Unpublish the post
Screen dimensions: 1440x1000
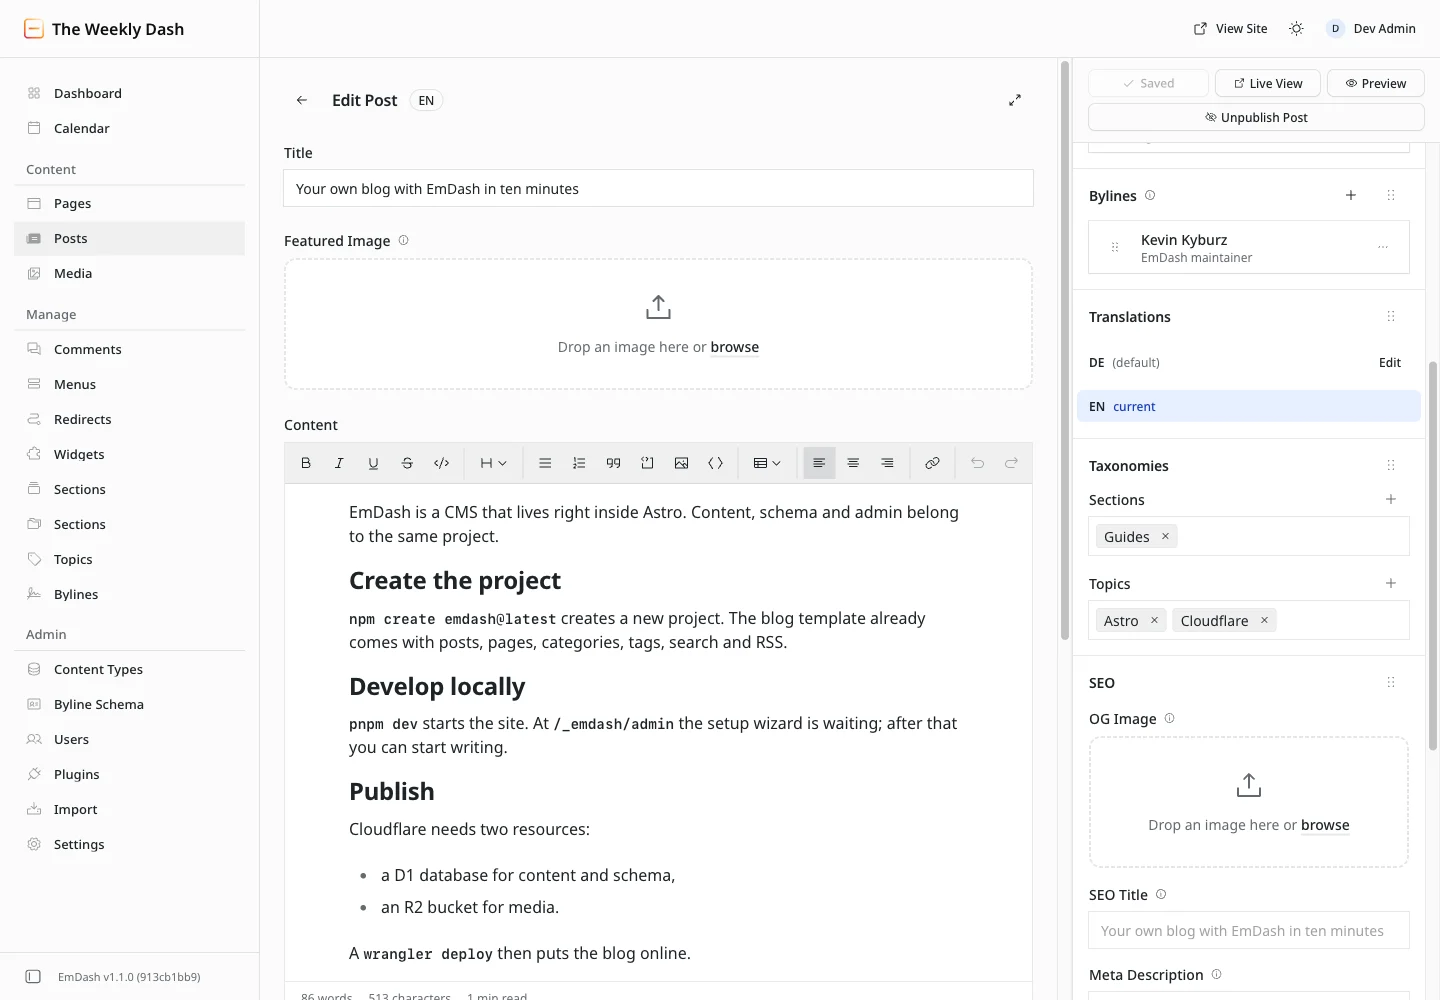coord(1256,117)
